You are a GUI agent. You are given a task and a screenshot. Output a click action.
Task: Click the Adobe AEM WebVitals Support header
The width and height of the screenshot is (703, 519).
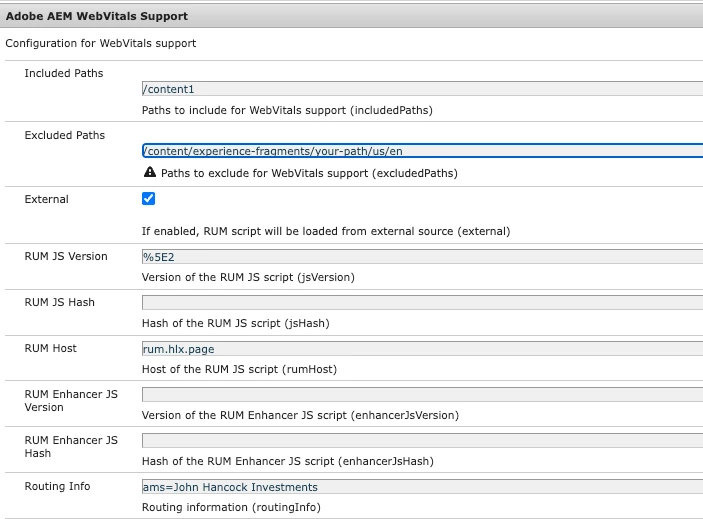point(97,16)
